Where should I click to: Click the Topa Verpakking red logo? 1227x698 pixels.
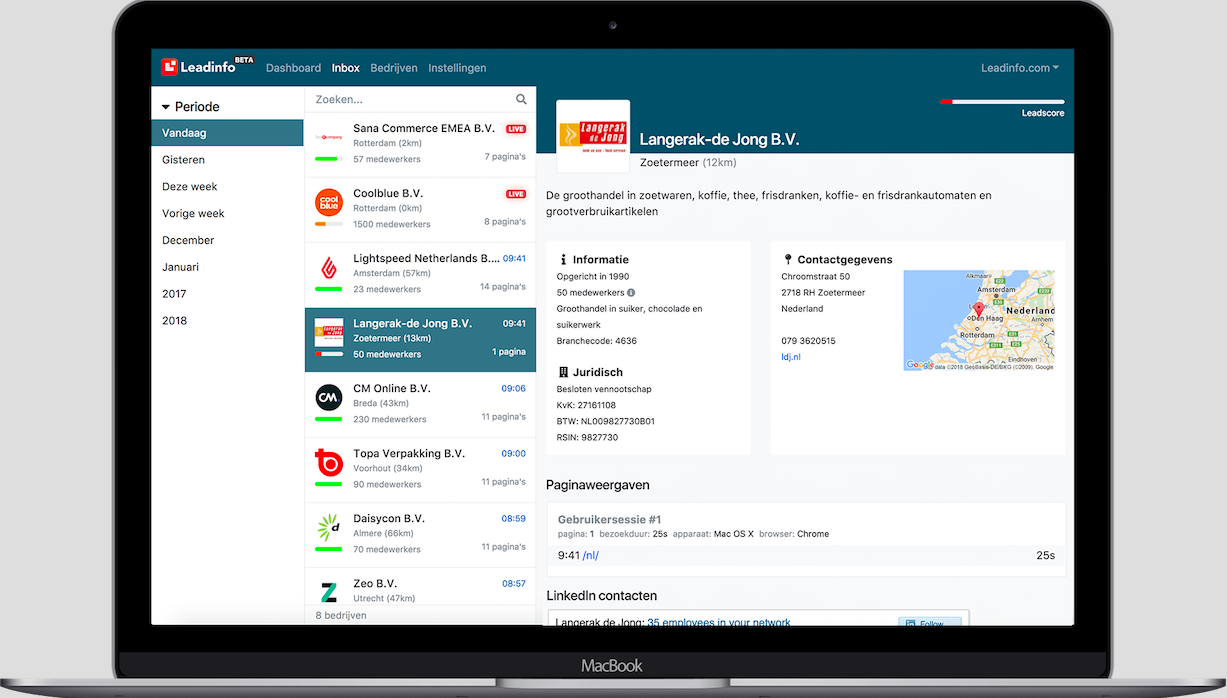329,463
